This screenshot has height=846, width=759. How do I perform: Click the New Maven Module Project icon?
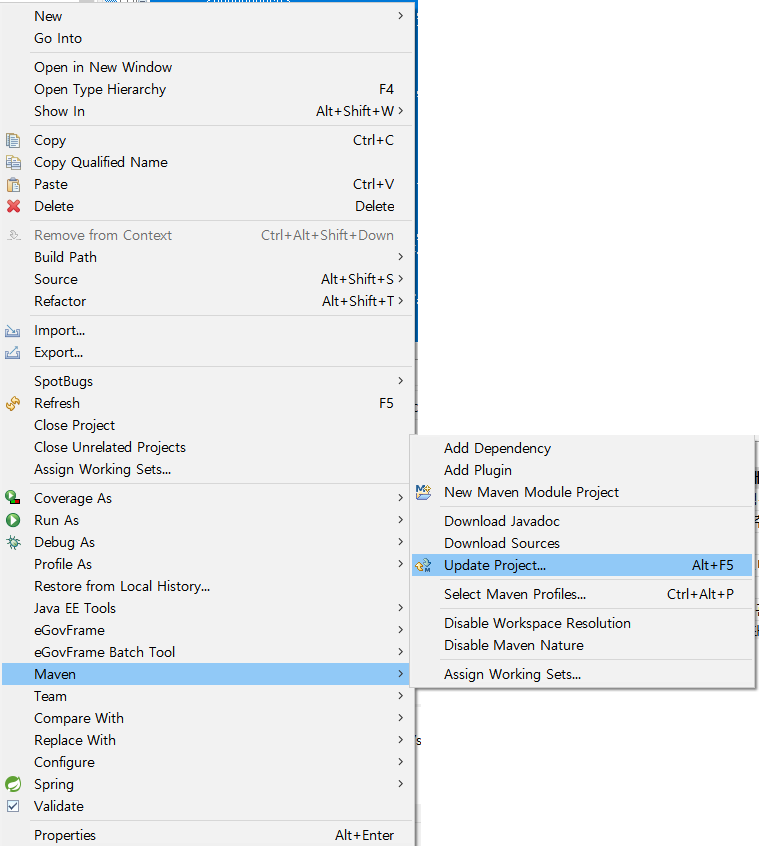423,492
